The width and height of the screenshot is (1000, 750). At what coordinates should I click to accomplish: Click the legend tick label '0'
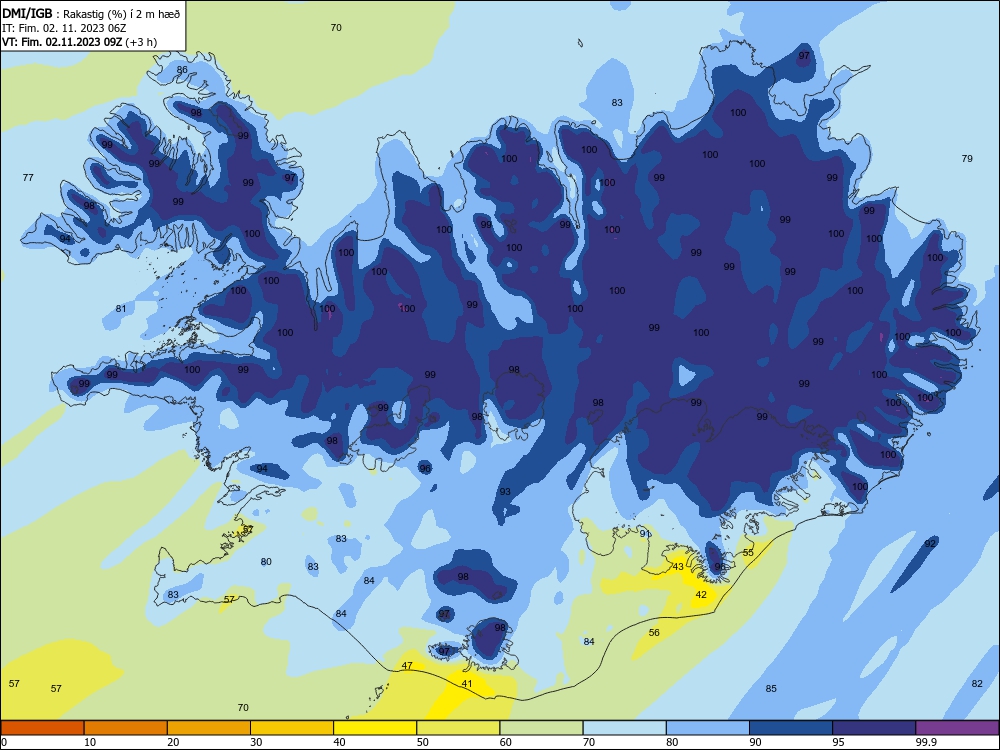pyautogui.click(x=4, y=742)
